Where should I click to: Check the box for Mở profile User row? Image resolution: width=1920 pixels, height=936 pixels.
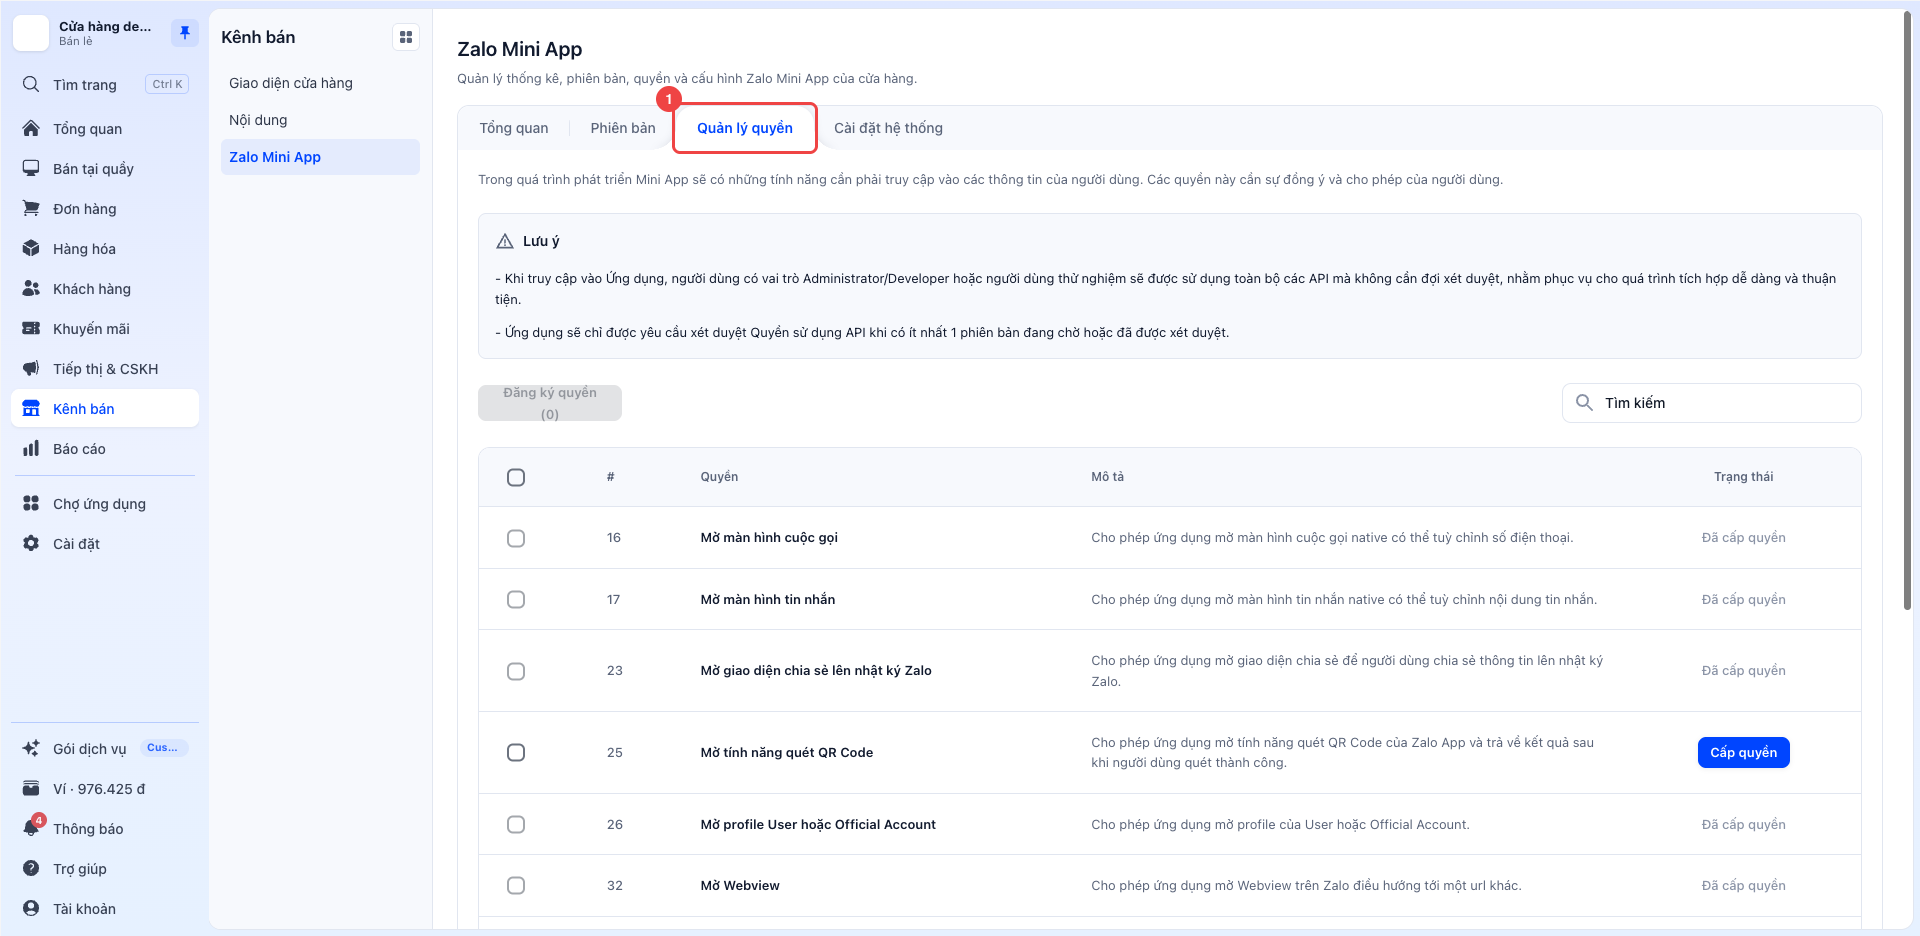coord(516,824)
